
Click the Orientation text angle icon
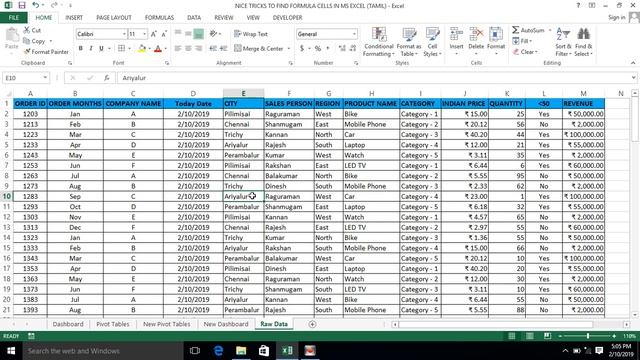pos(213,34)
